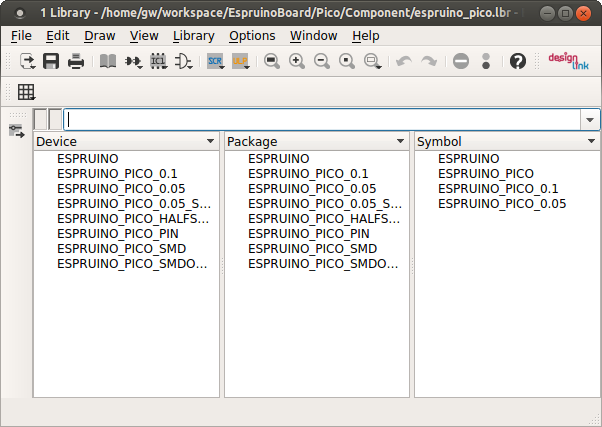Select ESPRUINO_PICO_PIN in the Package list
Viewport: 602px width, 427px height.
coord(308,233)
